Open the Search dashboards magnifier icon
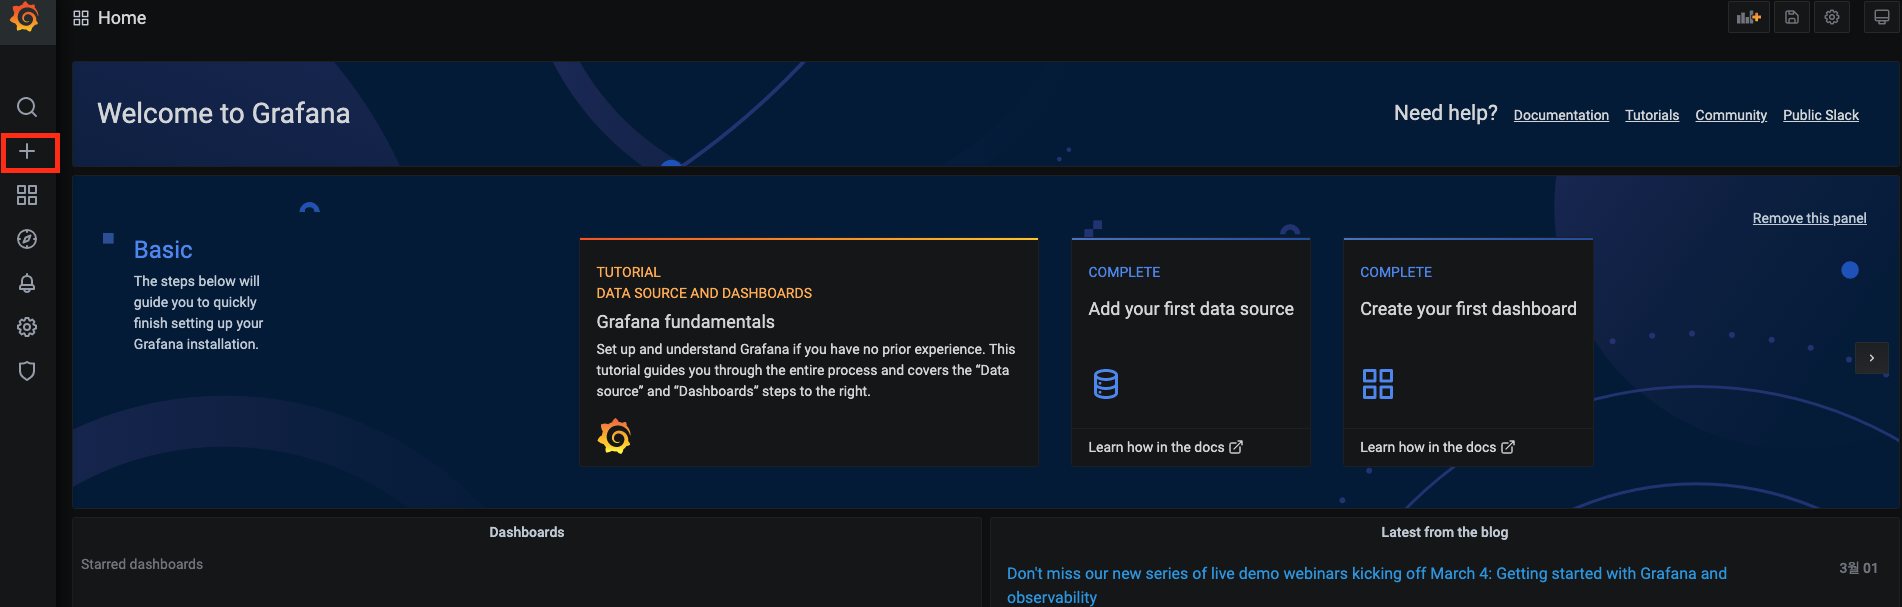The image size is (1902, 607). (27, 107)
